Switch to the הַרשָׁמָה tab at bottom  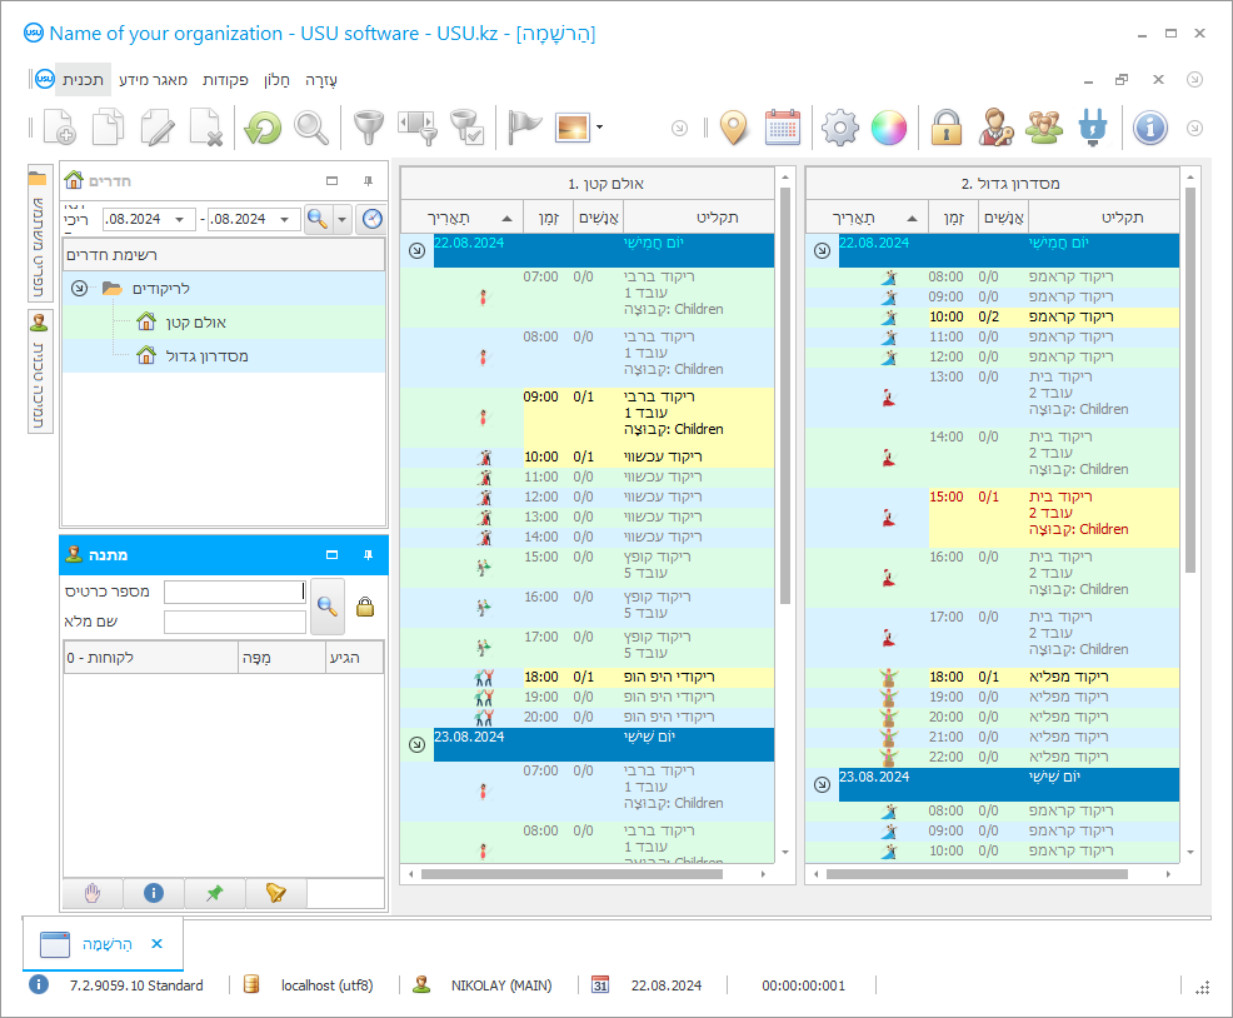pos(106,944)
